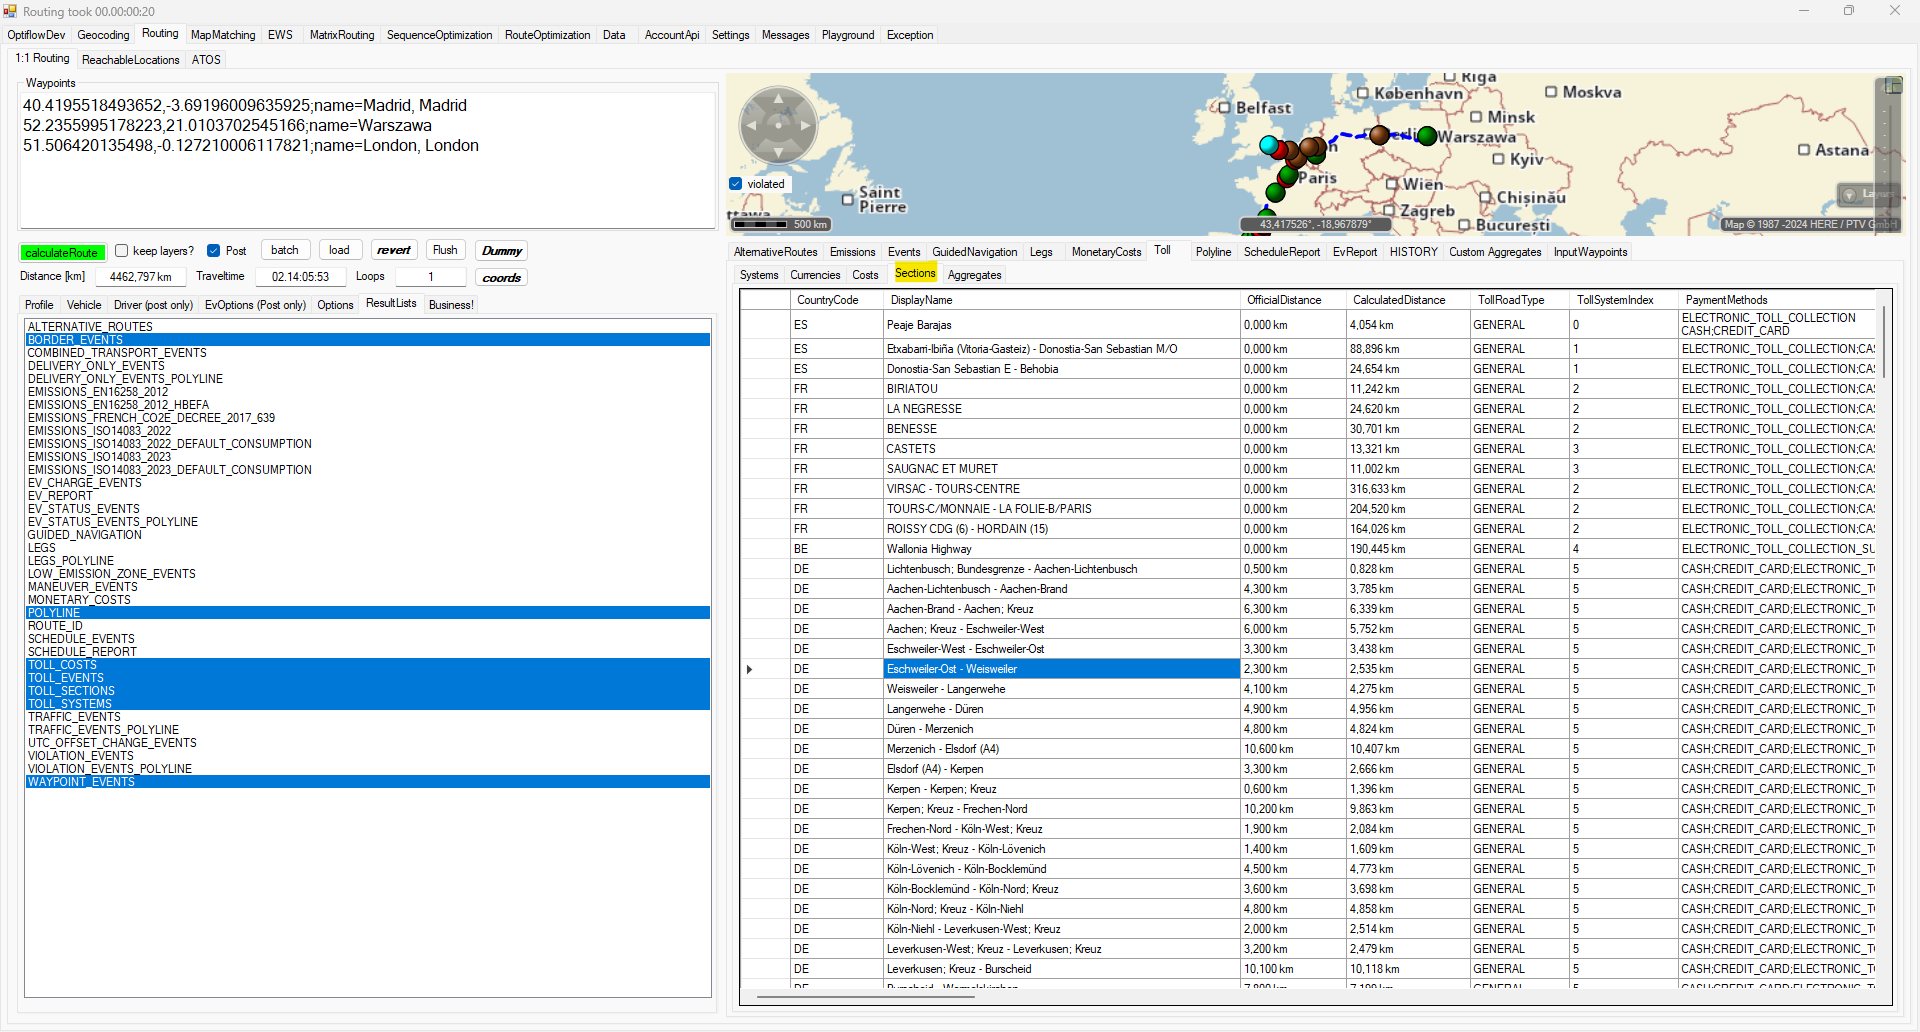1920x1032 pixels.
Task: Open the Geocoding menu tab
Action: coord(103,35)
